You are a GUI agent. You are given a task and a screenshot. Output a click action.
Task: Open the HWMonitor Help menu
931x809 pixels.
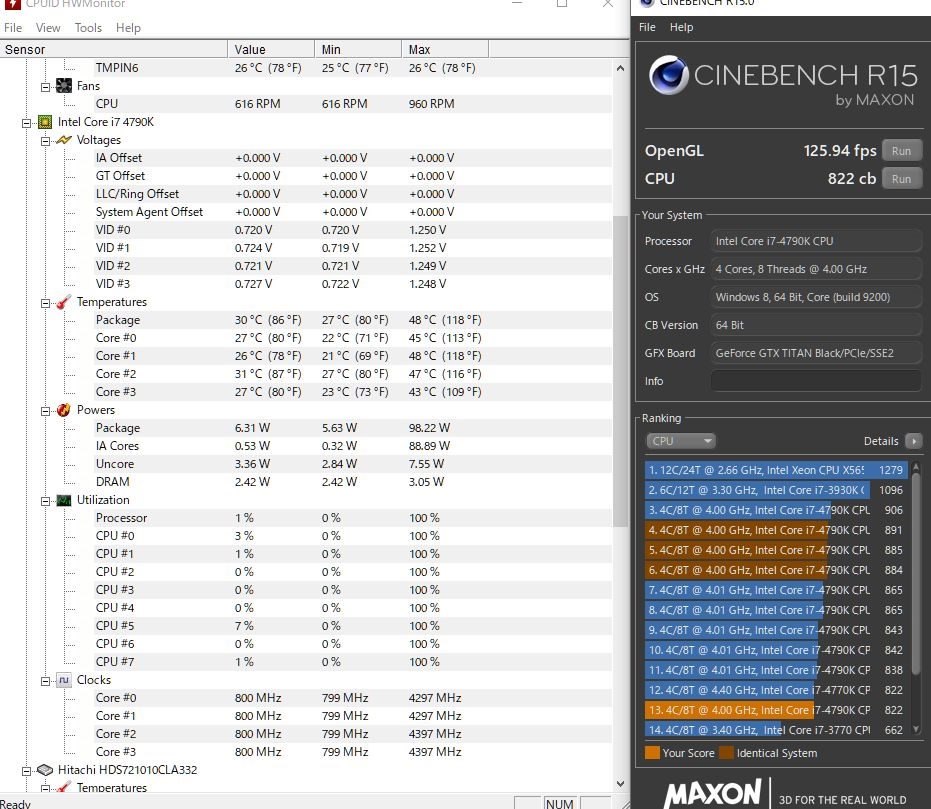128,28
